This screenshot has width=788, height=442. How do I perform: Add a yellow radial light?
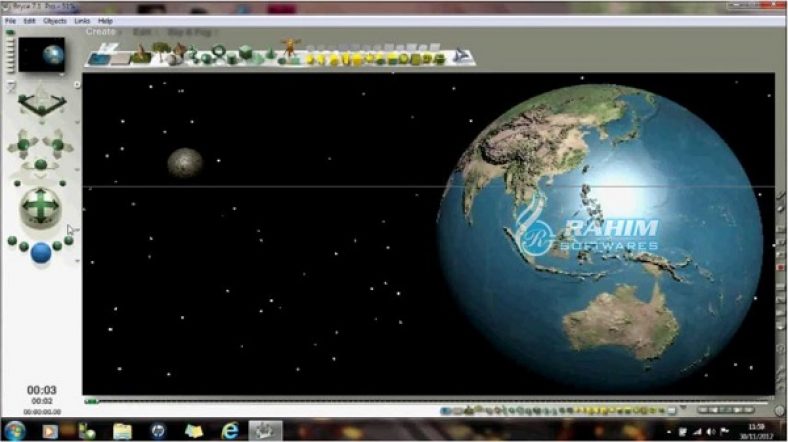pyautogui.click(x=311, y=60)
